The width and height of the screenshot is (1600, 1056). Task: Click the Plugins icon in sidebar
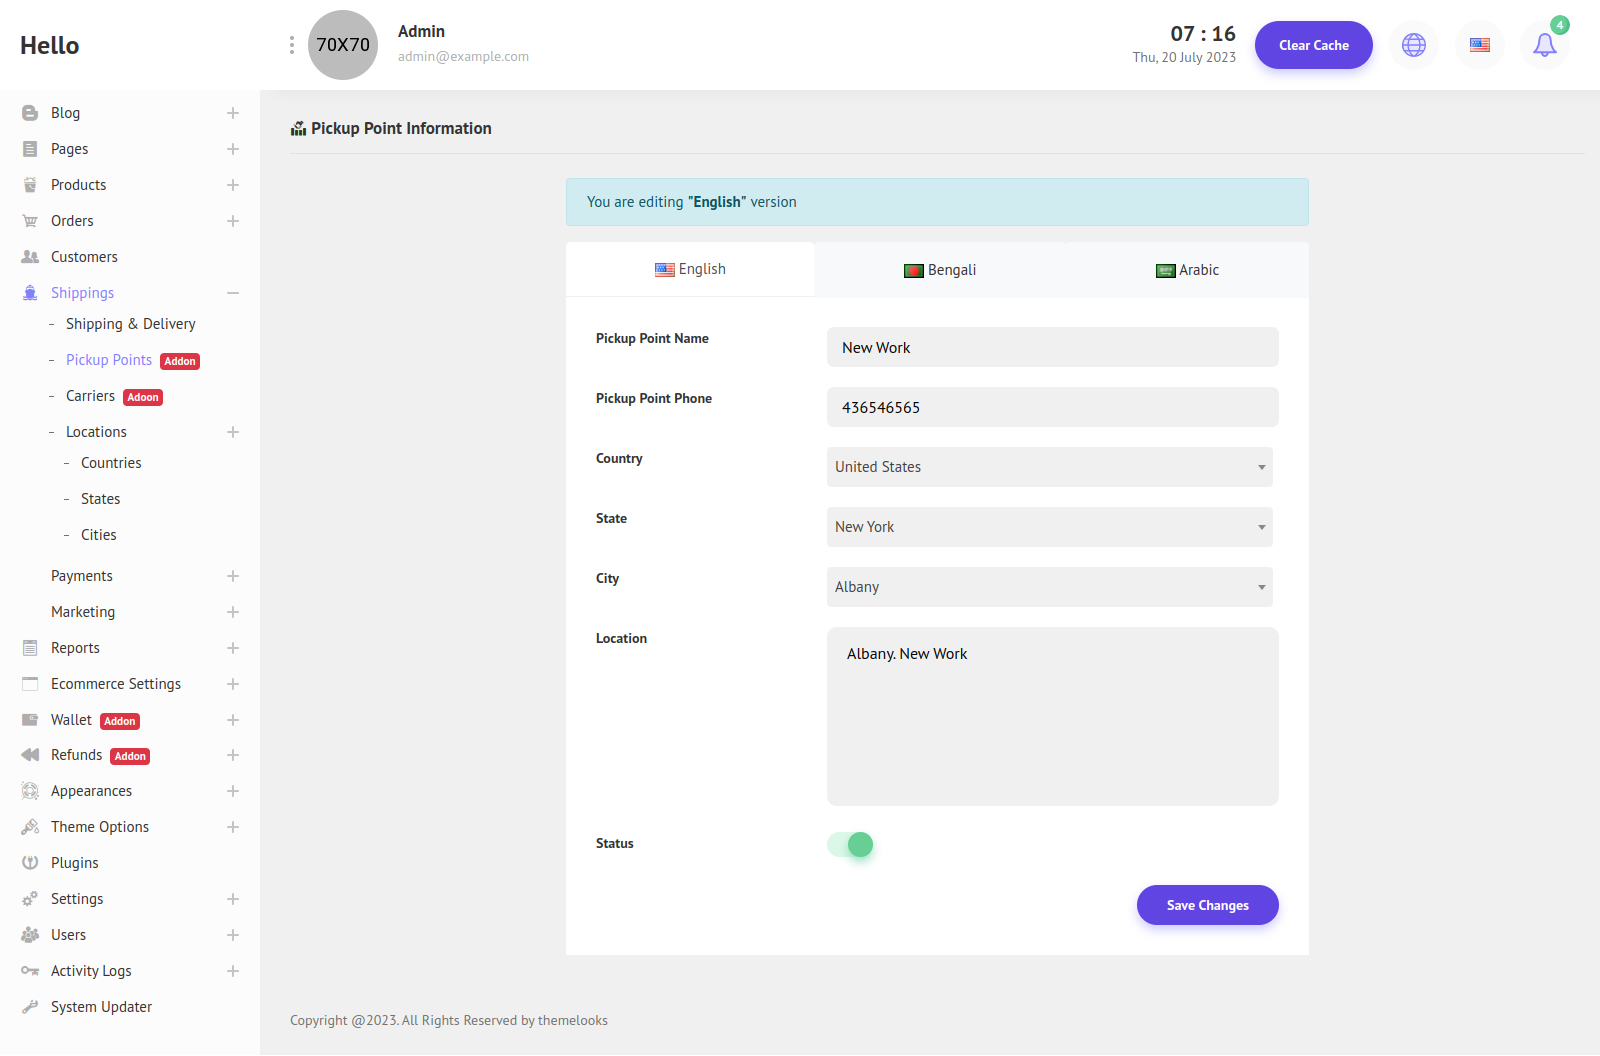click(x=30, y=863)
